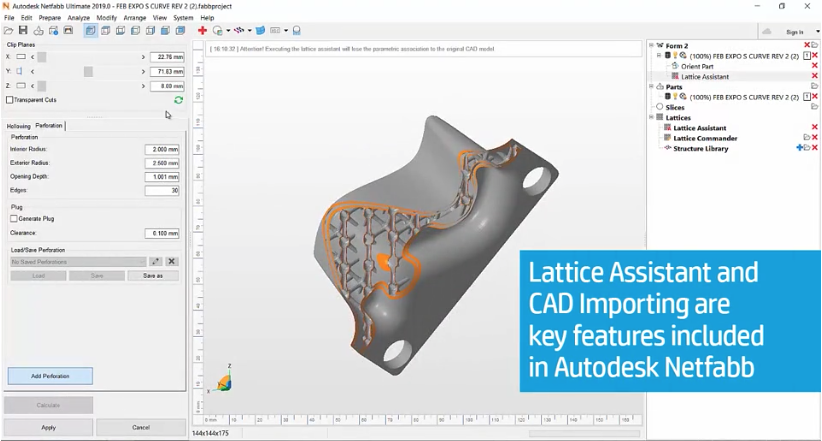
Task: Click the Exterior Radius input field
Action: click(x=162, y=163)
